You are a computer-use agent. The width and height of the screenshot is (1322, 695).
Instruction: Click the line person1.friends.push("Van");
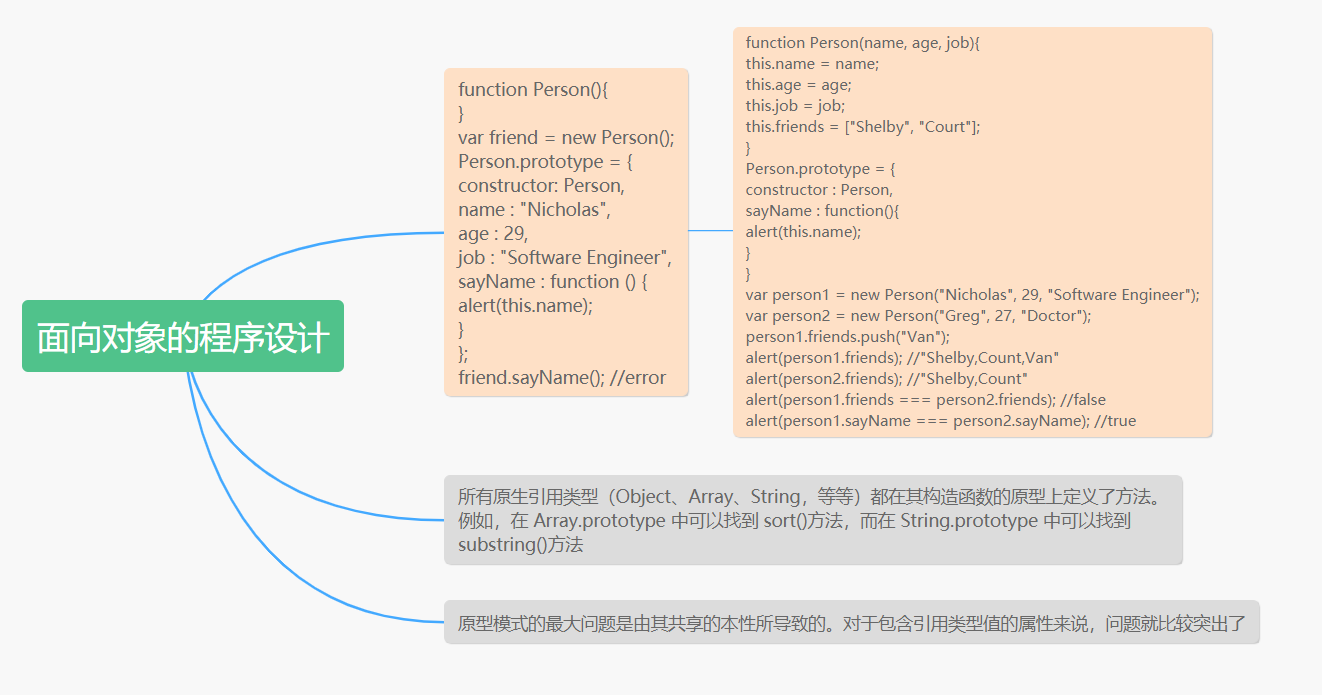[848, 337]
